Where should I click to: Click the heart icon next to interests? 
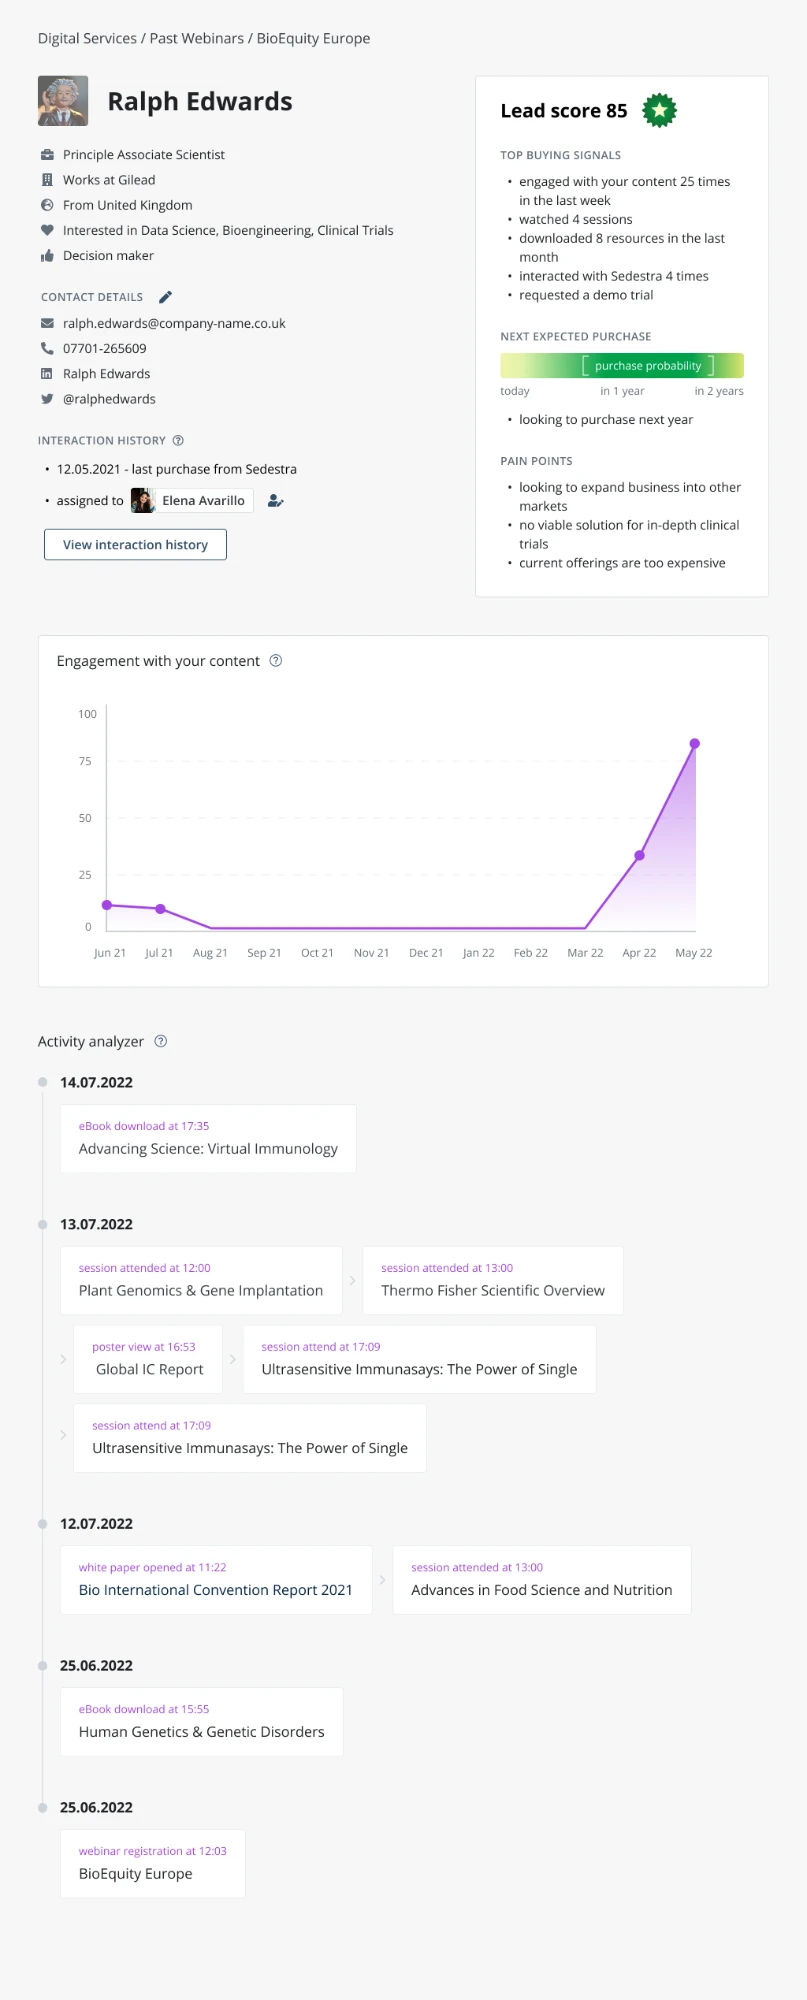47,230
